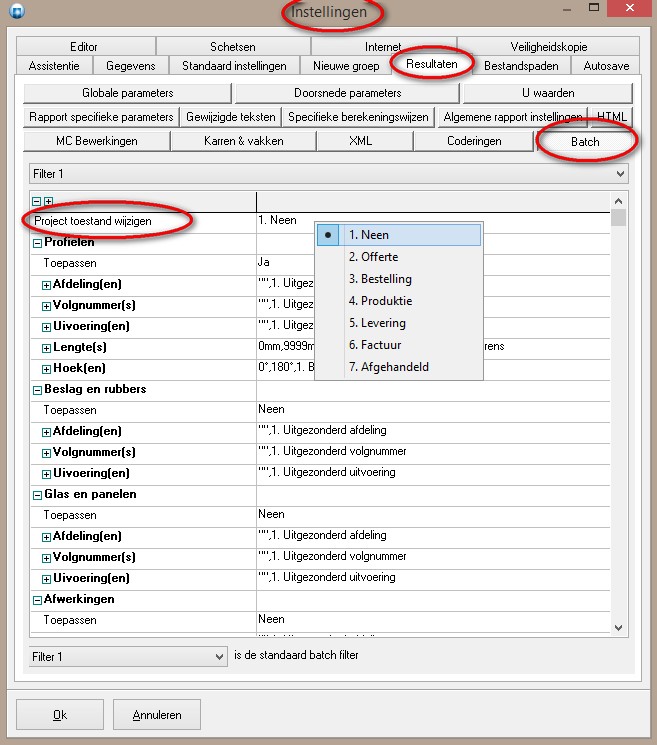Select the Project toestand wijzigen row
Viewport: 657px width, 745px height.
93,221
